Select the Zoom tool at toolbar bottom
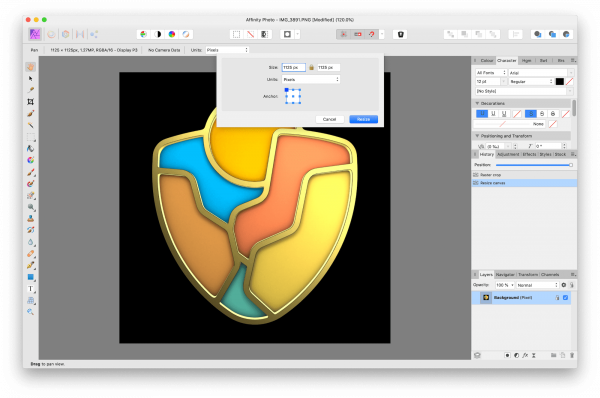 point(31,312)
